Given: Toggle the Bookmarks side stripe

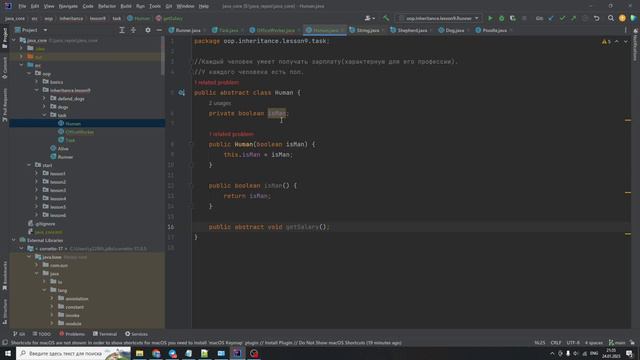Looking at the screenshot, I should 4,276.
